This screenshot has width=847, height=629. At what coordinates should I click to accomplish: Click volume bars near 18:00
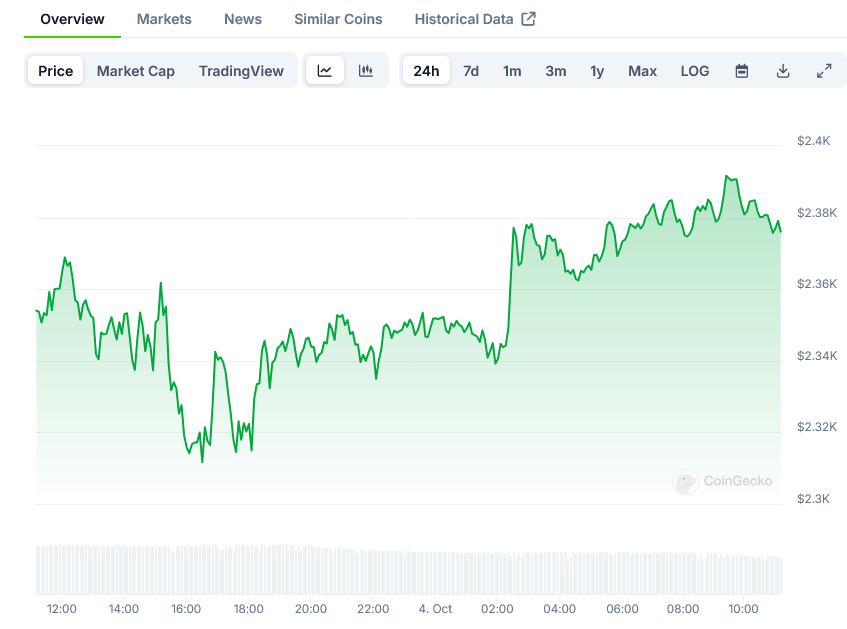[249, 570]
